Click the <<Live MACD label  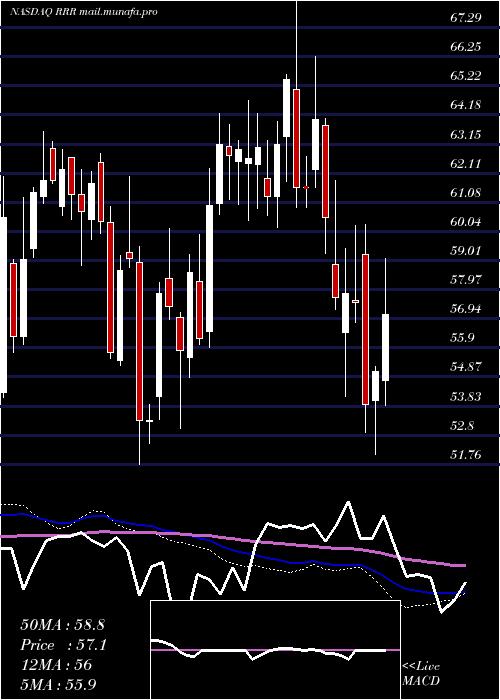coord(421,674)
